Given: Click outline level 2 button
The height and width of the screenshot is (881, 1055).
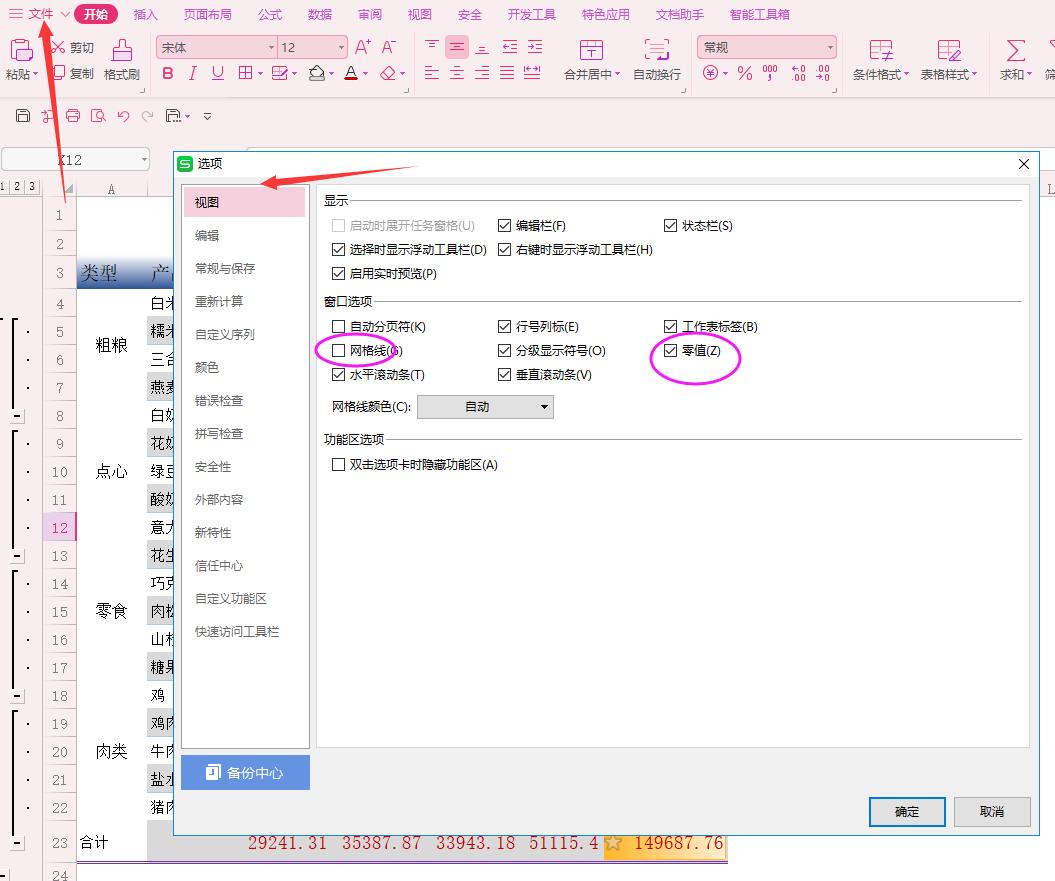Looking at the screenshot, I should (17, 186).
